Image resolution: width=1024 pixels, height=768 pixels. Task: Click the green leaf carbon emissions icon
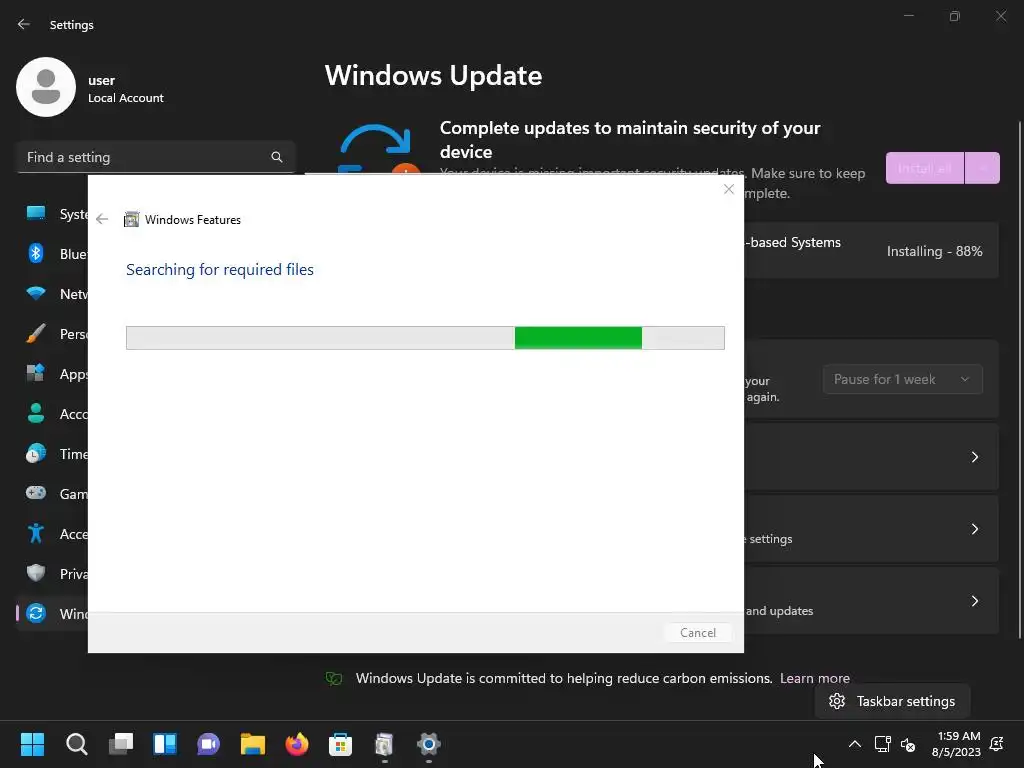tap(334, 679)
